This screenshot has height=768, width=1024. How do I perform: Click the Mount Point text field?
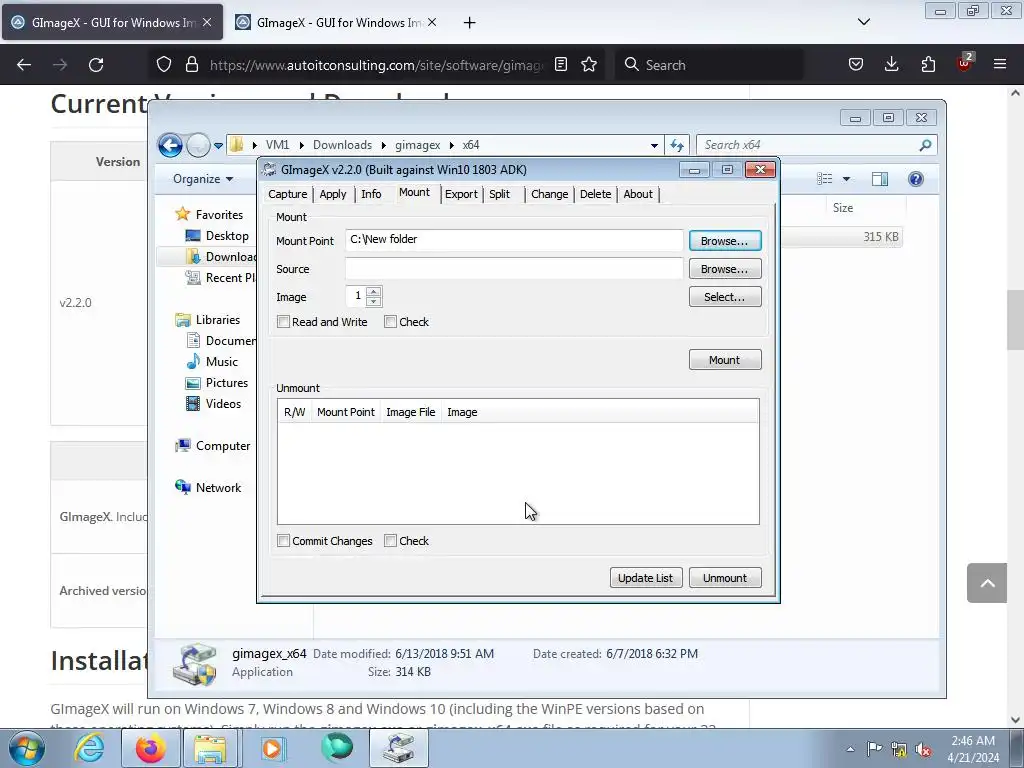pos(514,240)
